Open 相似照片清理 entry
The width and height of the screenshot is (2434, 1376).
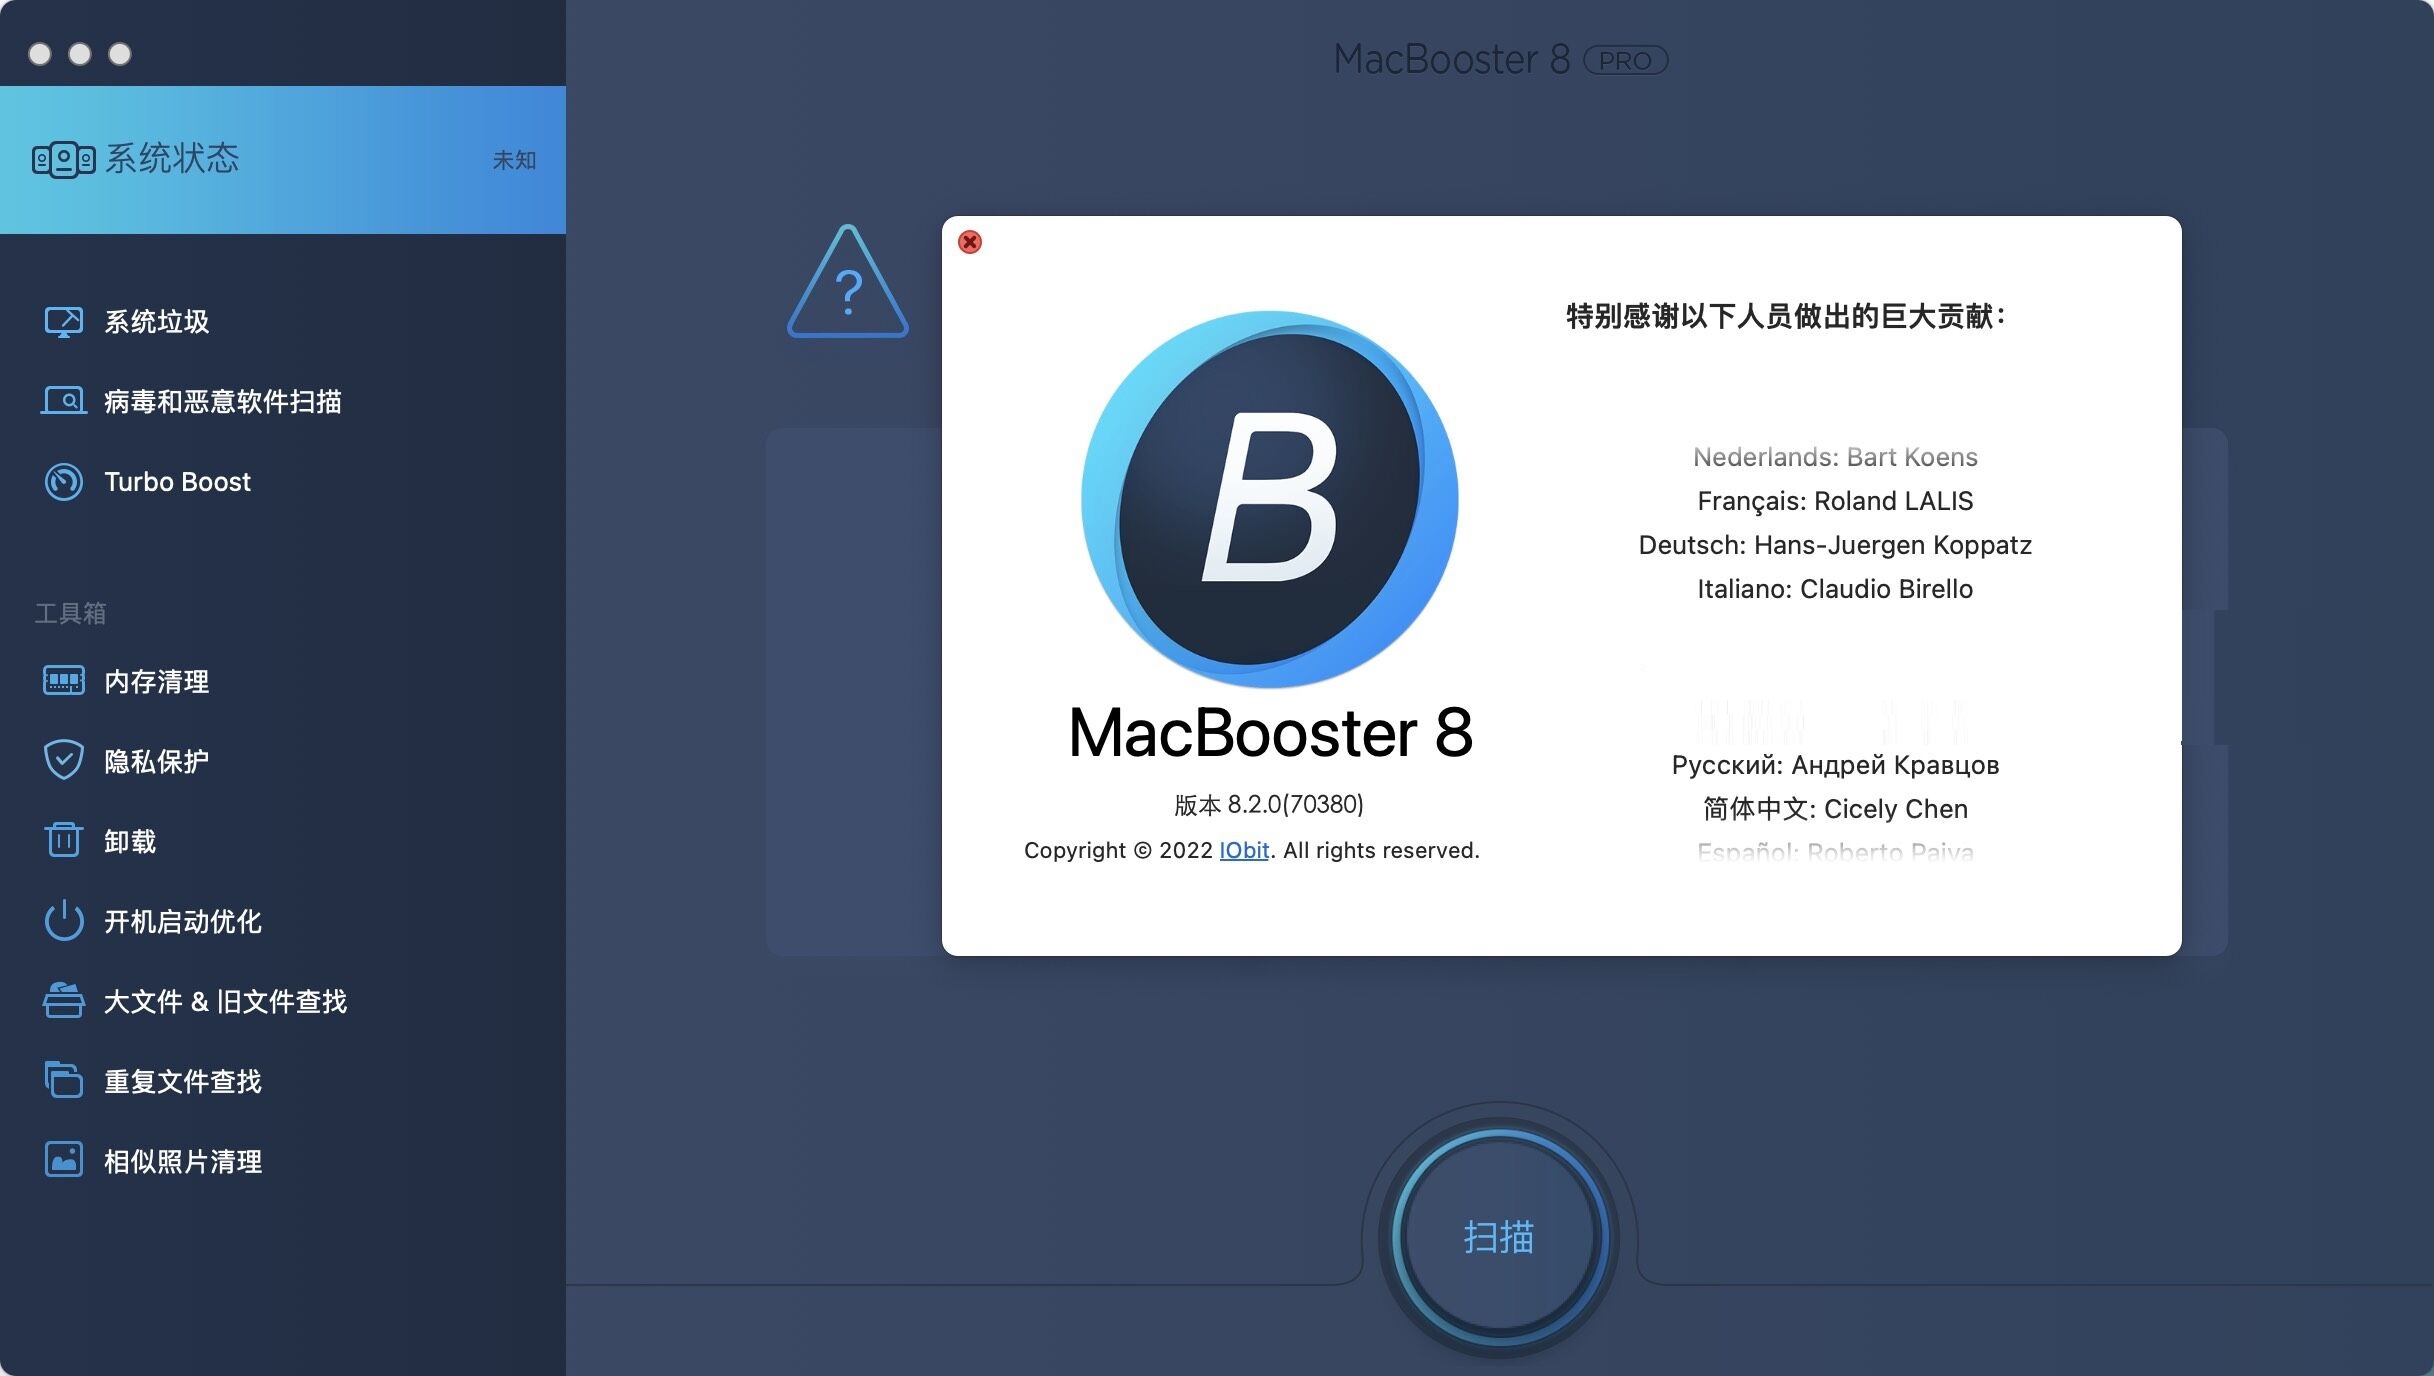coord(183,1161)
